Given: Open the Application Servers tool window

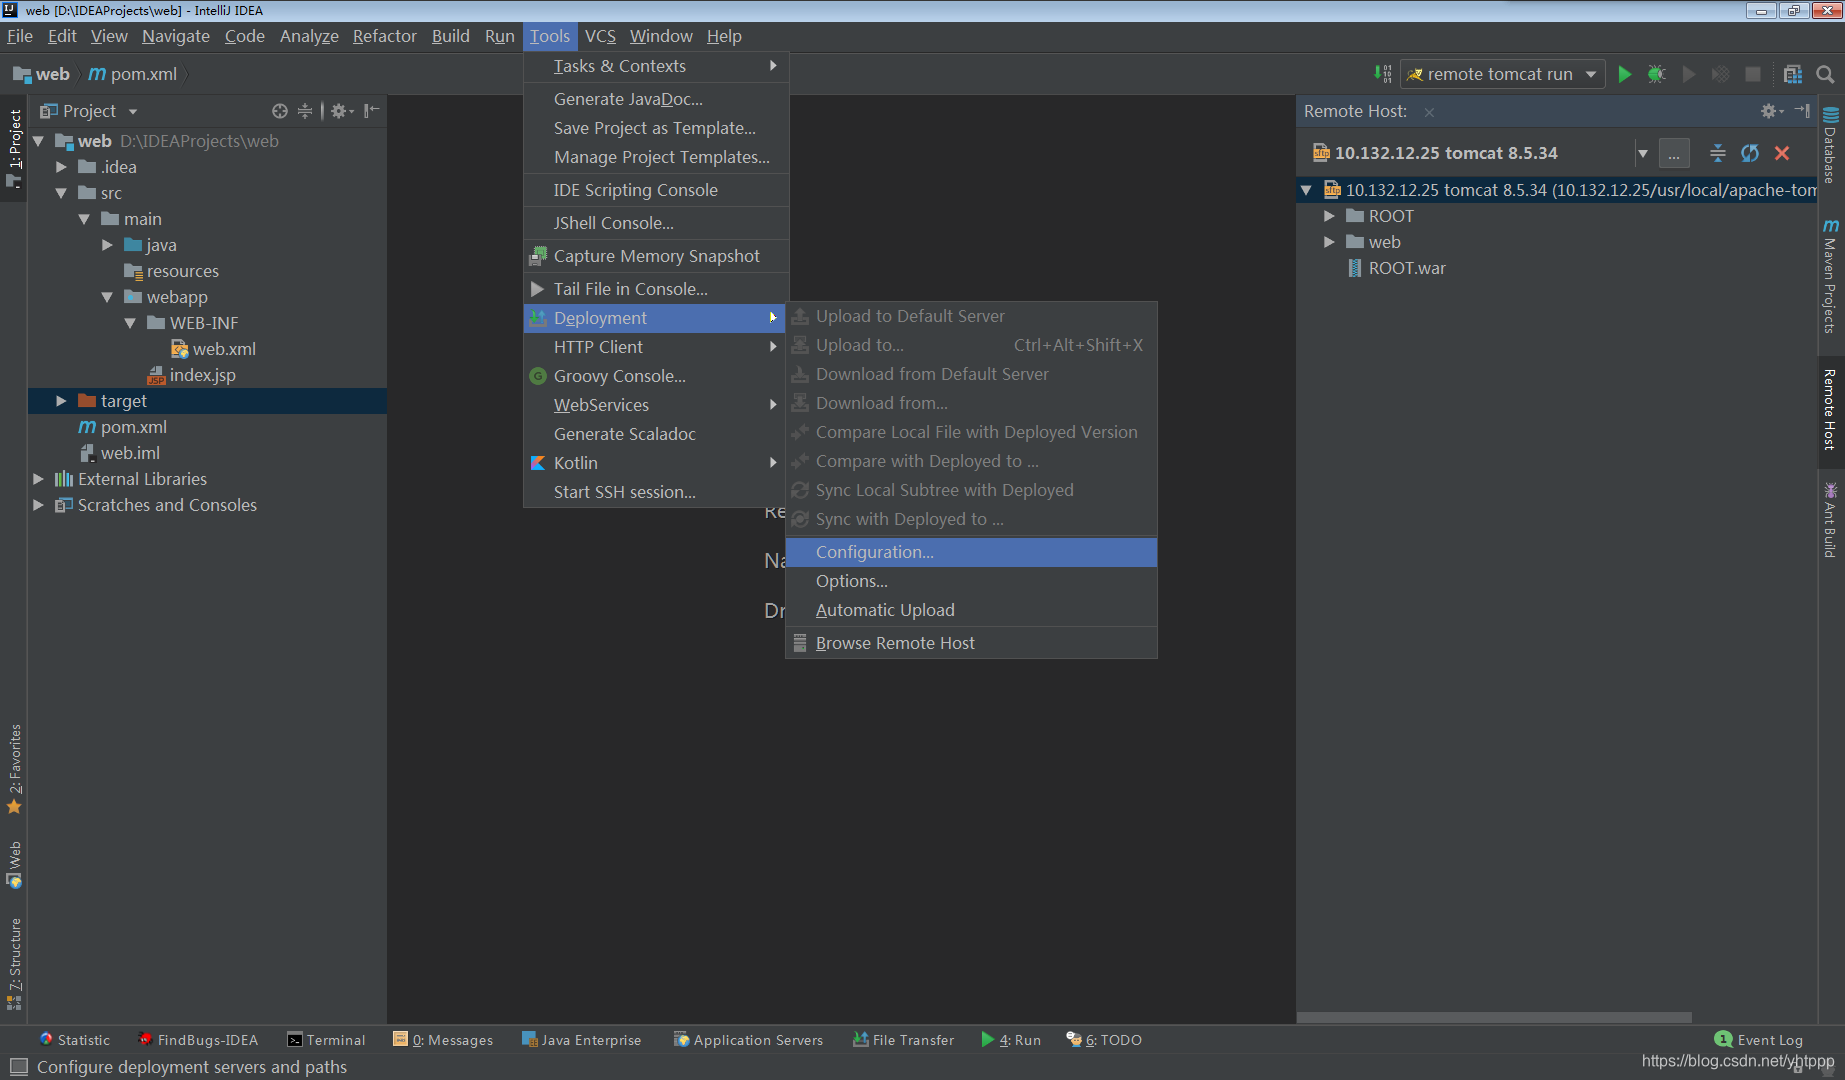Looking at the screenshot, I should click(x=748, y=1040).
